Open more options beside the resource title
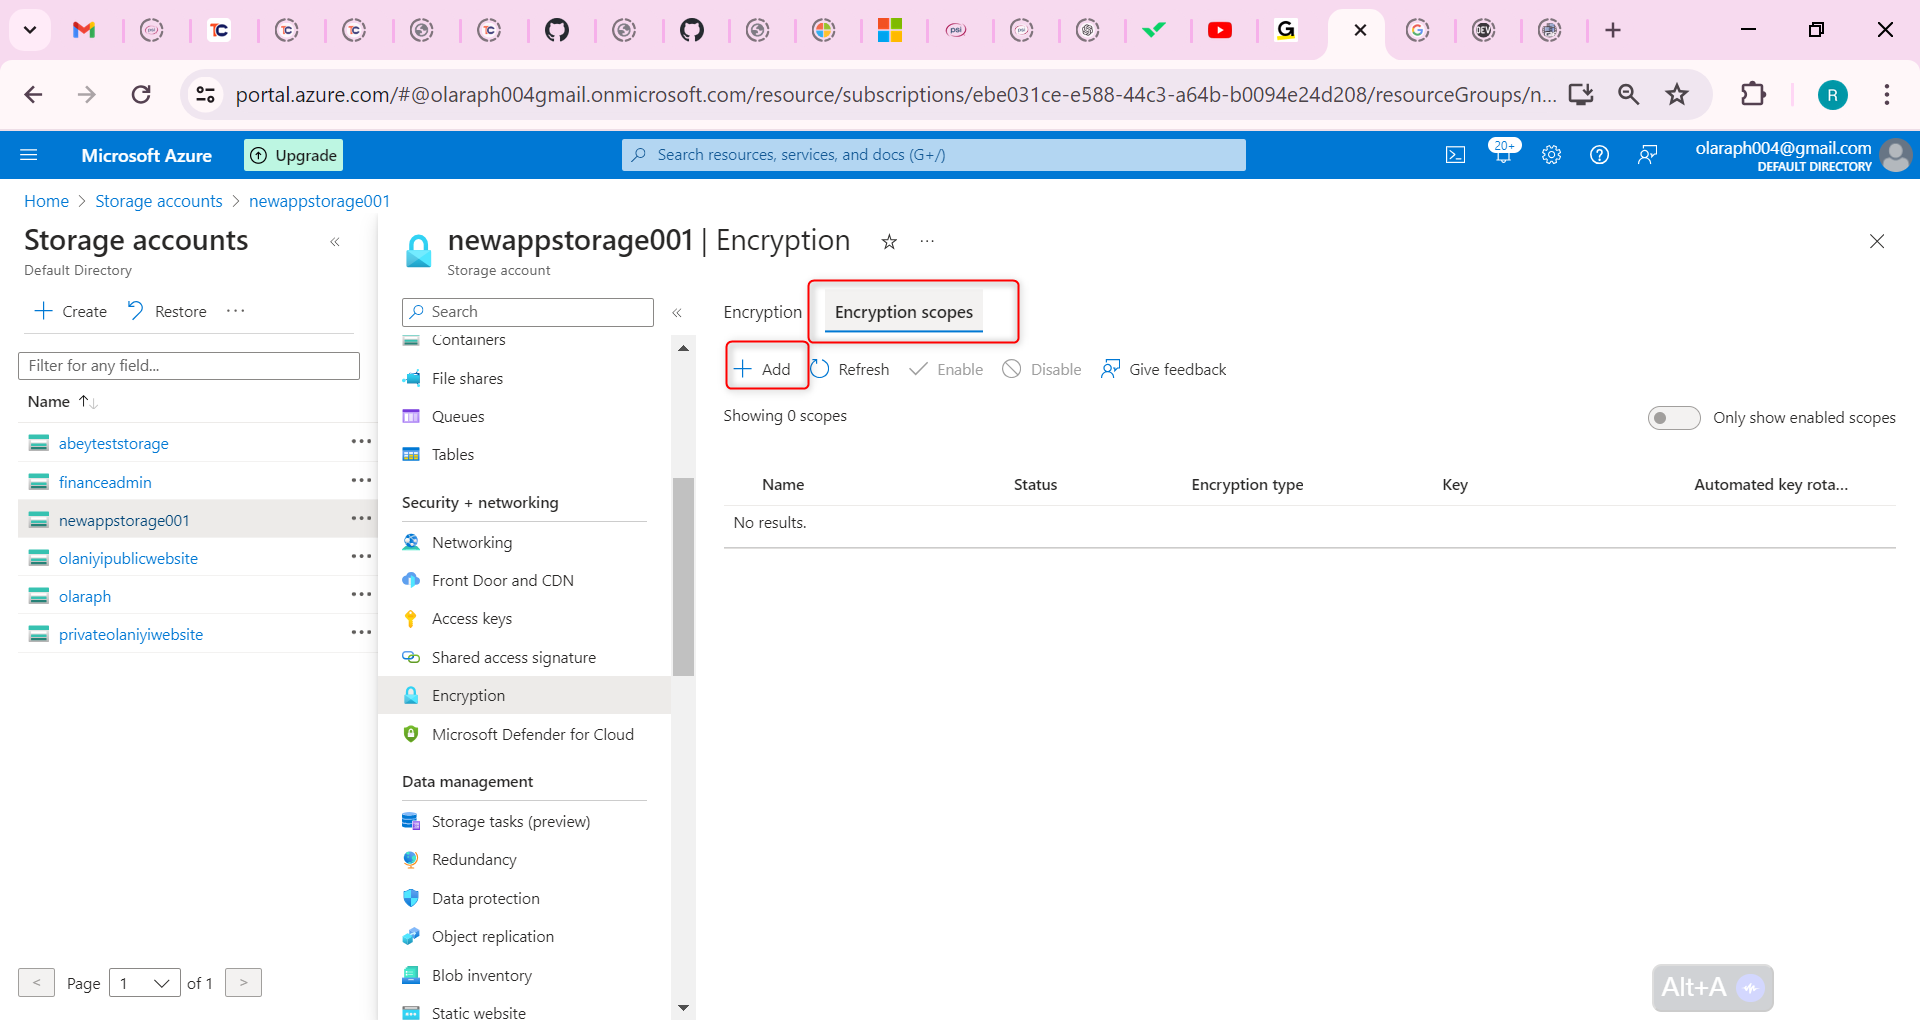 (928, 241)
